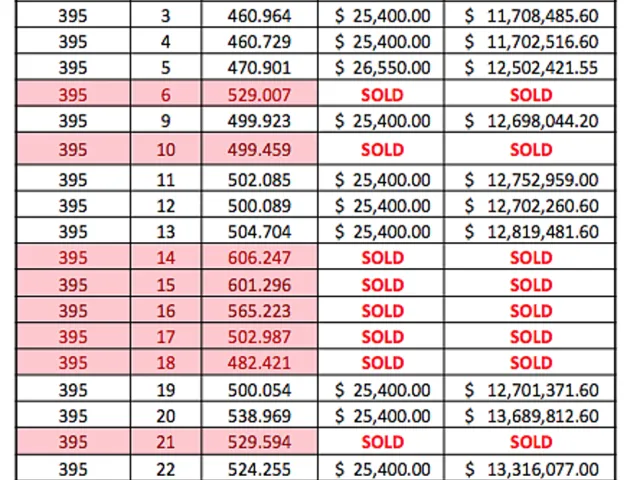Select the cell with area 460.964
The width and height of the screenshot is (640, 480).
point(259,16)
